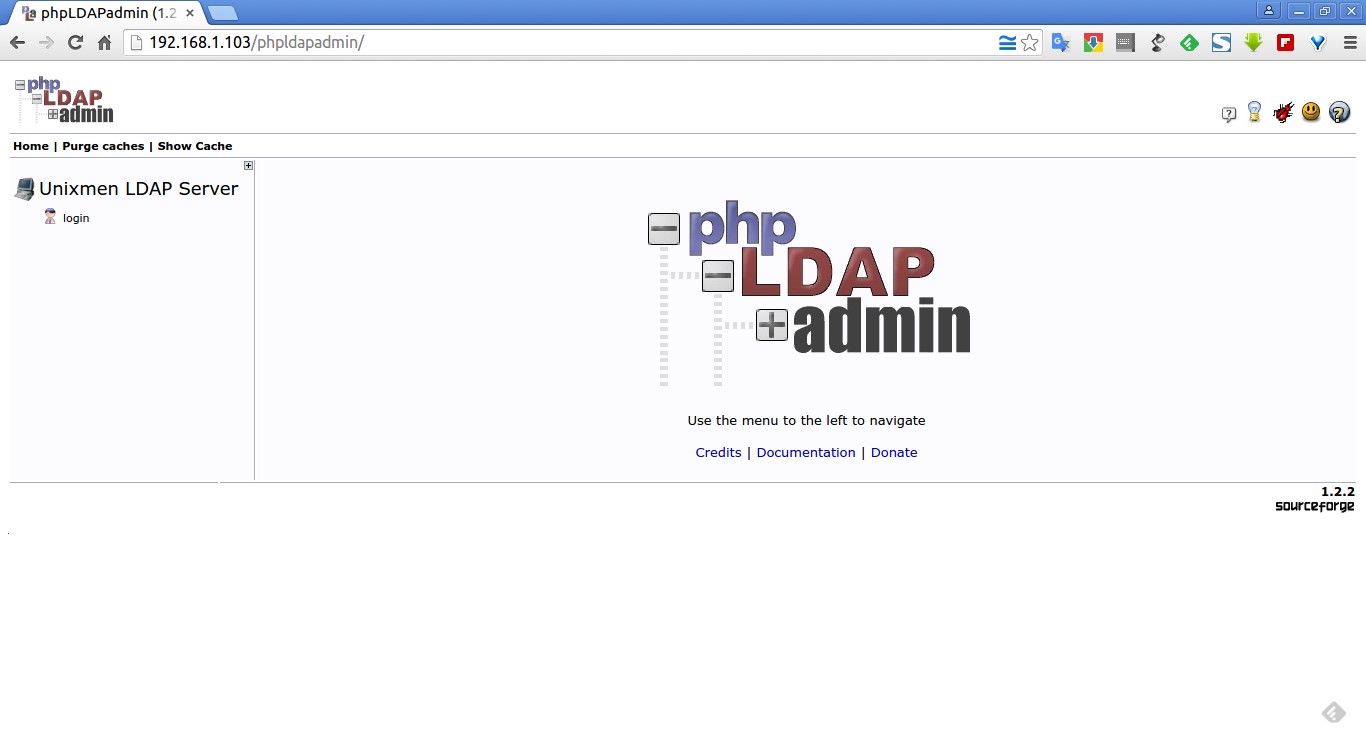Select Show Cache in the top menu
1366x744 pixels.
click(x=195, y=146)
